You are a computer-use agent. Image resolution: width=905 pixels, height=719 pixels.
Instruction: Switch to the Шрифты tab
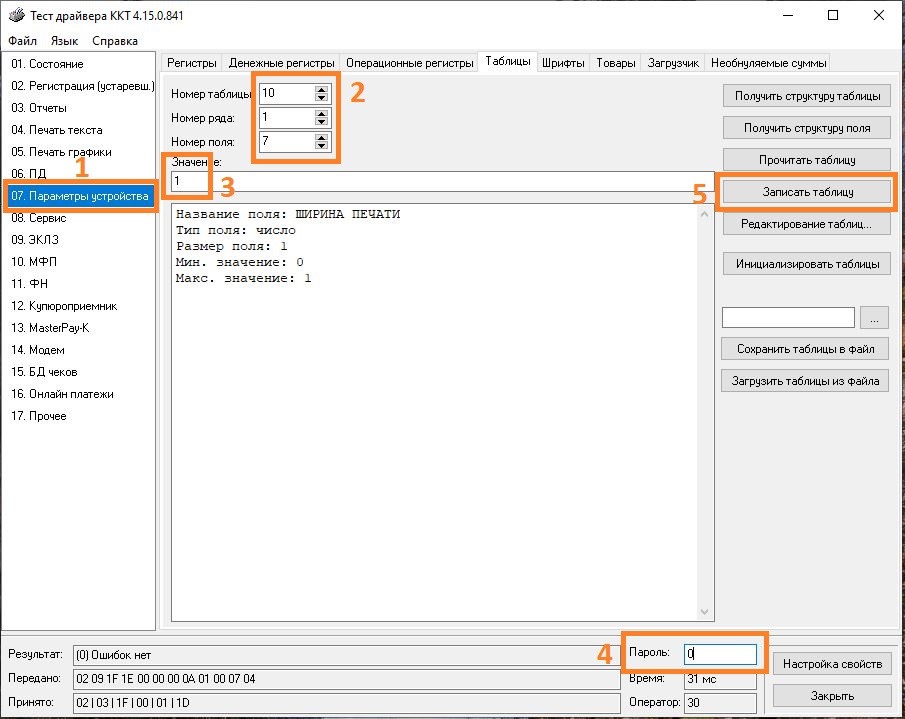coord(563,63)
